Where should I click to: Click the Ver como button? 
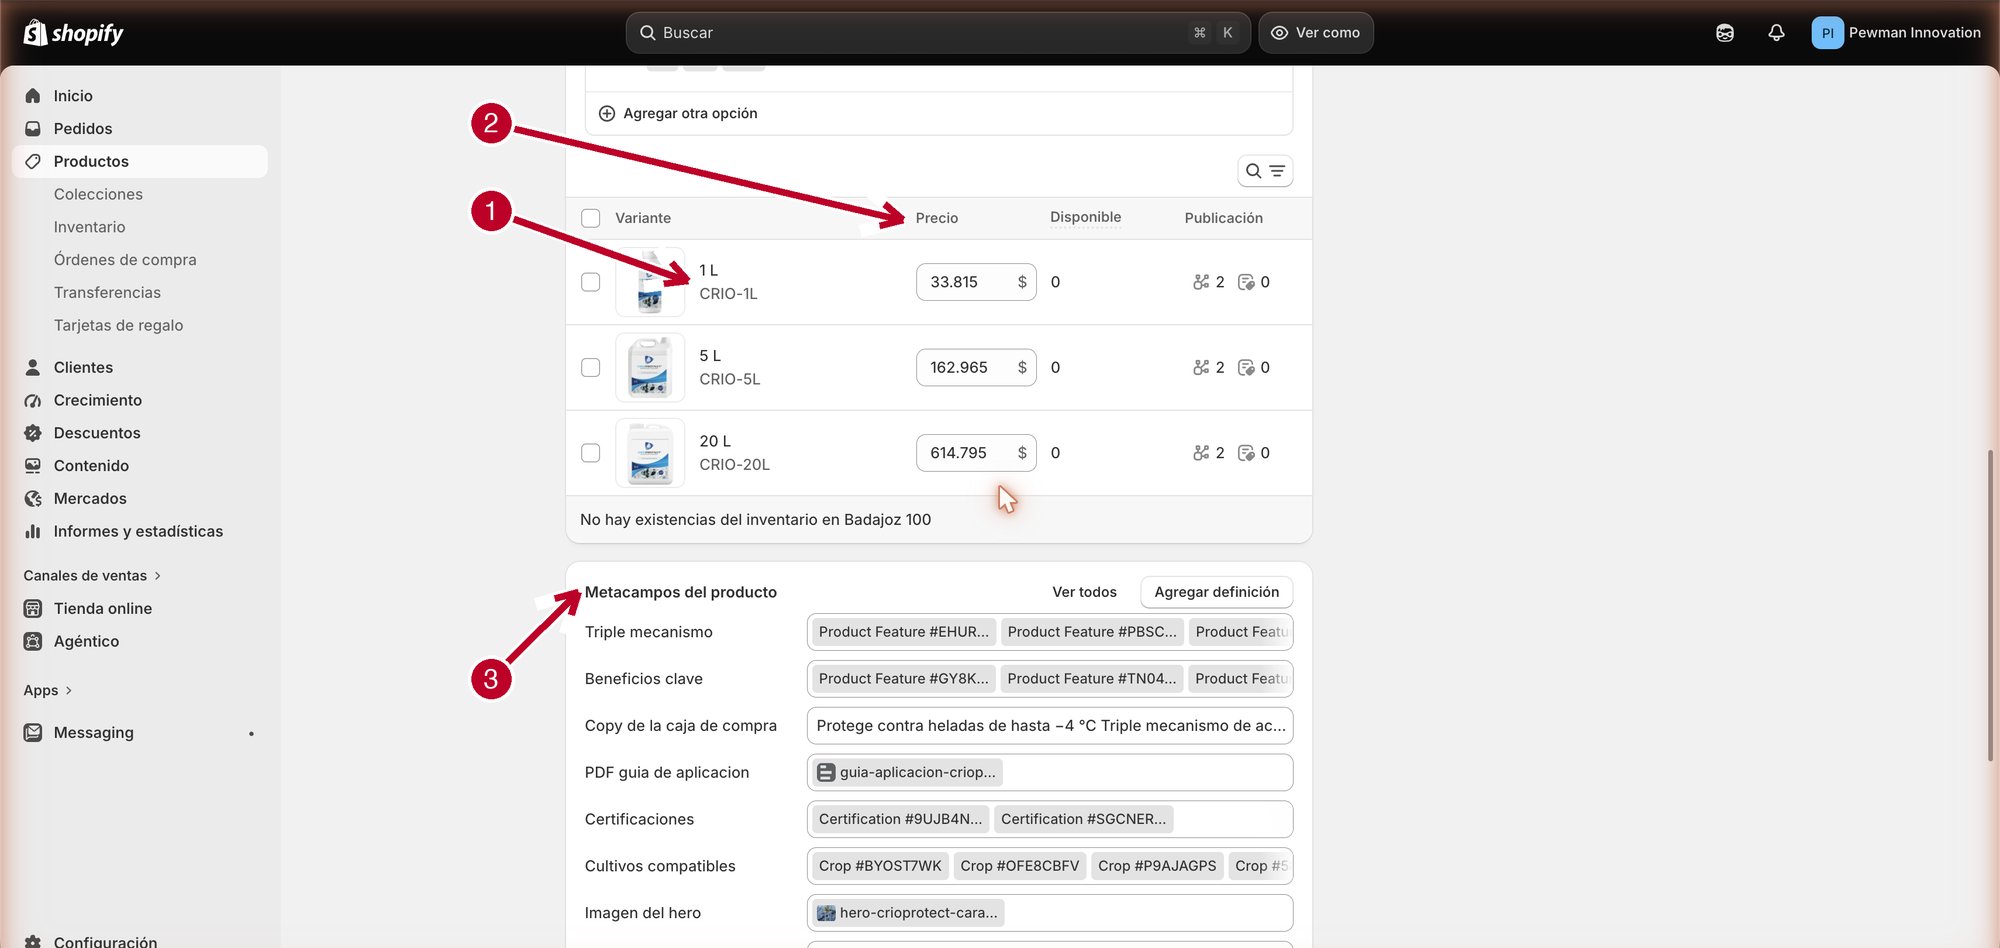pyautogui.click(x=1316, y=33)
